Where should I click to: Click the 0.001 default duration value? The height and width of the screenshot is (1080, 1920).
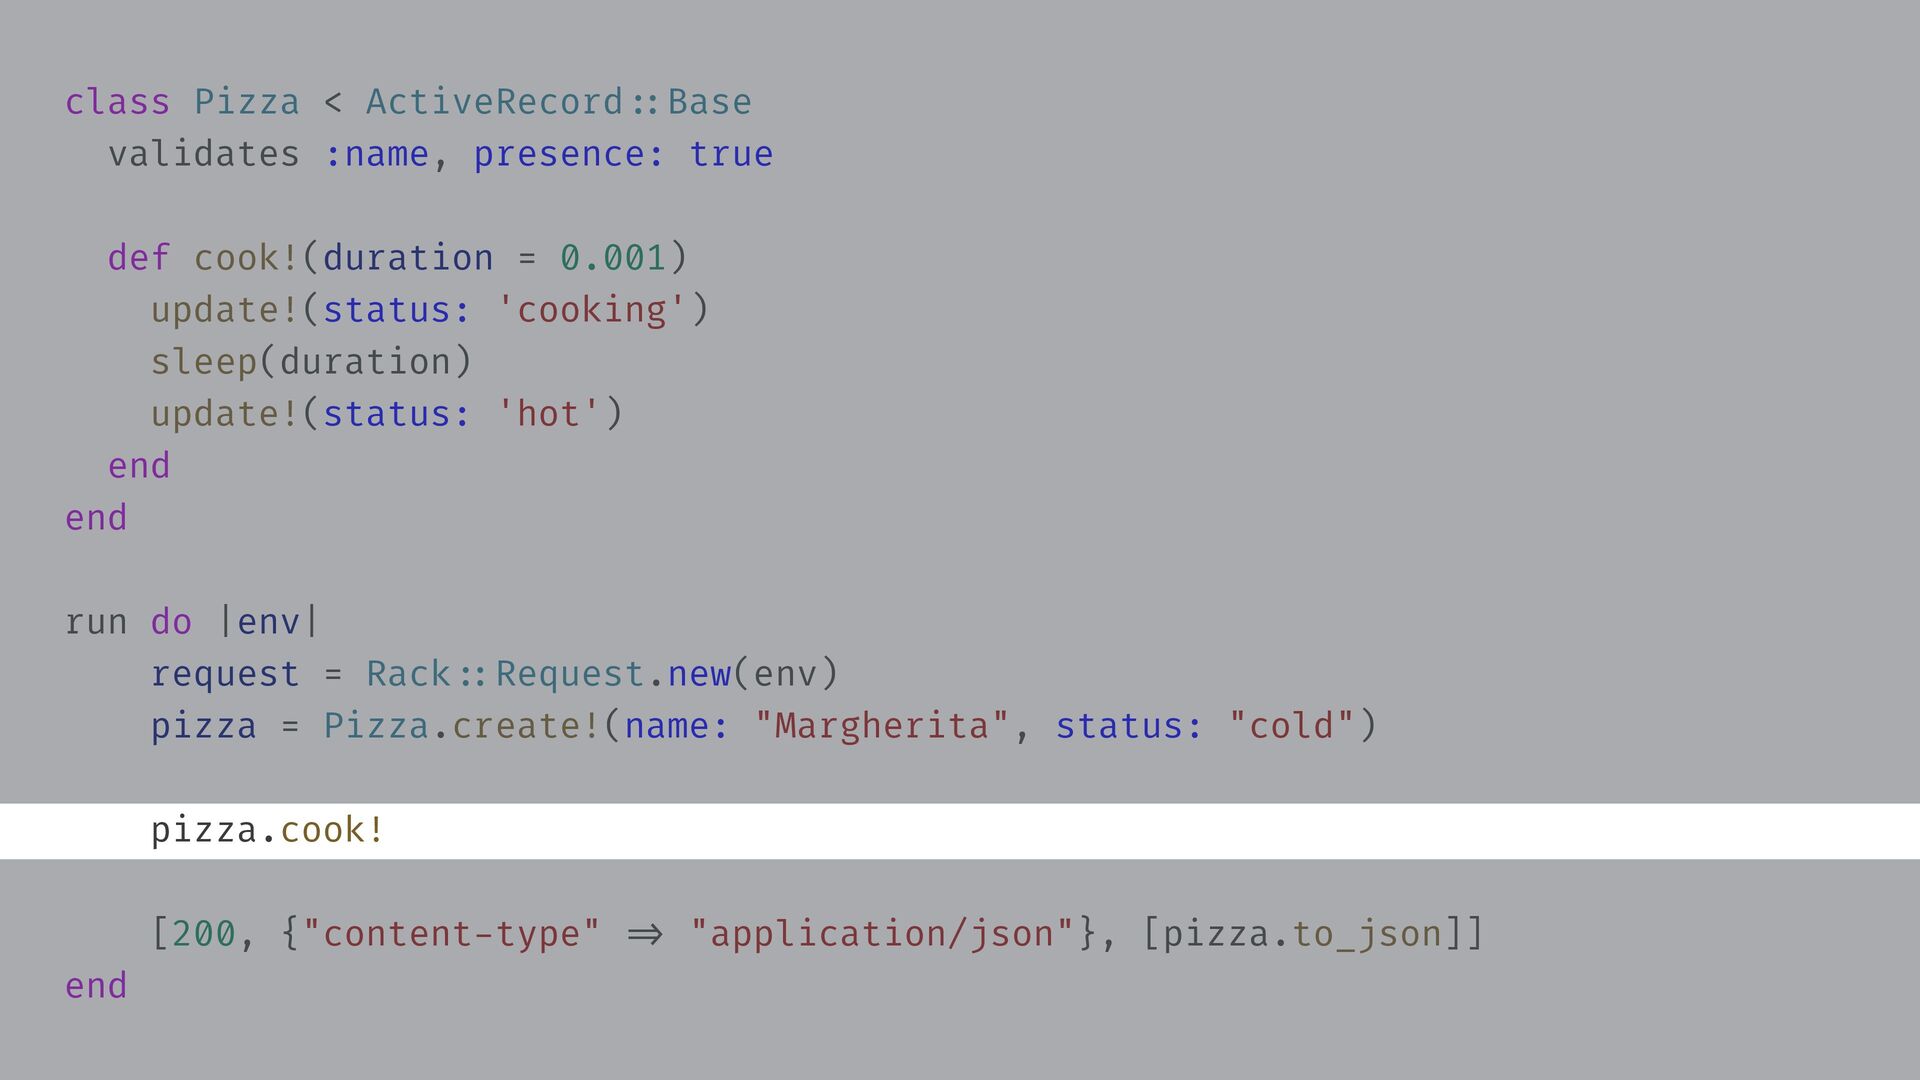[612, 258]
